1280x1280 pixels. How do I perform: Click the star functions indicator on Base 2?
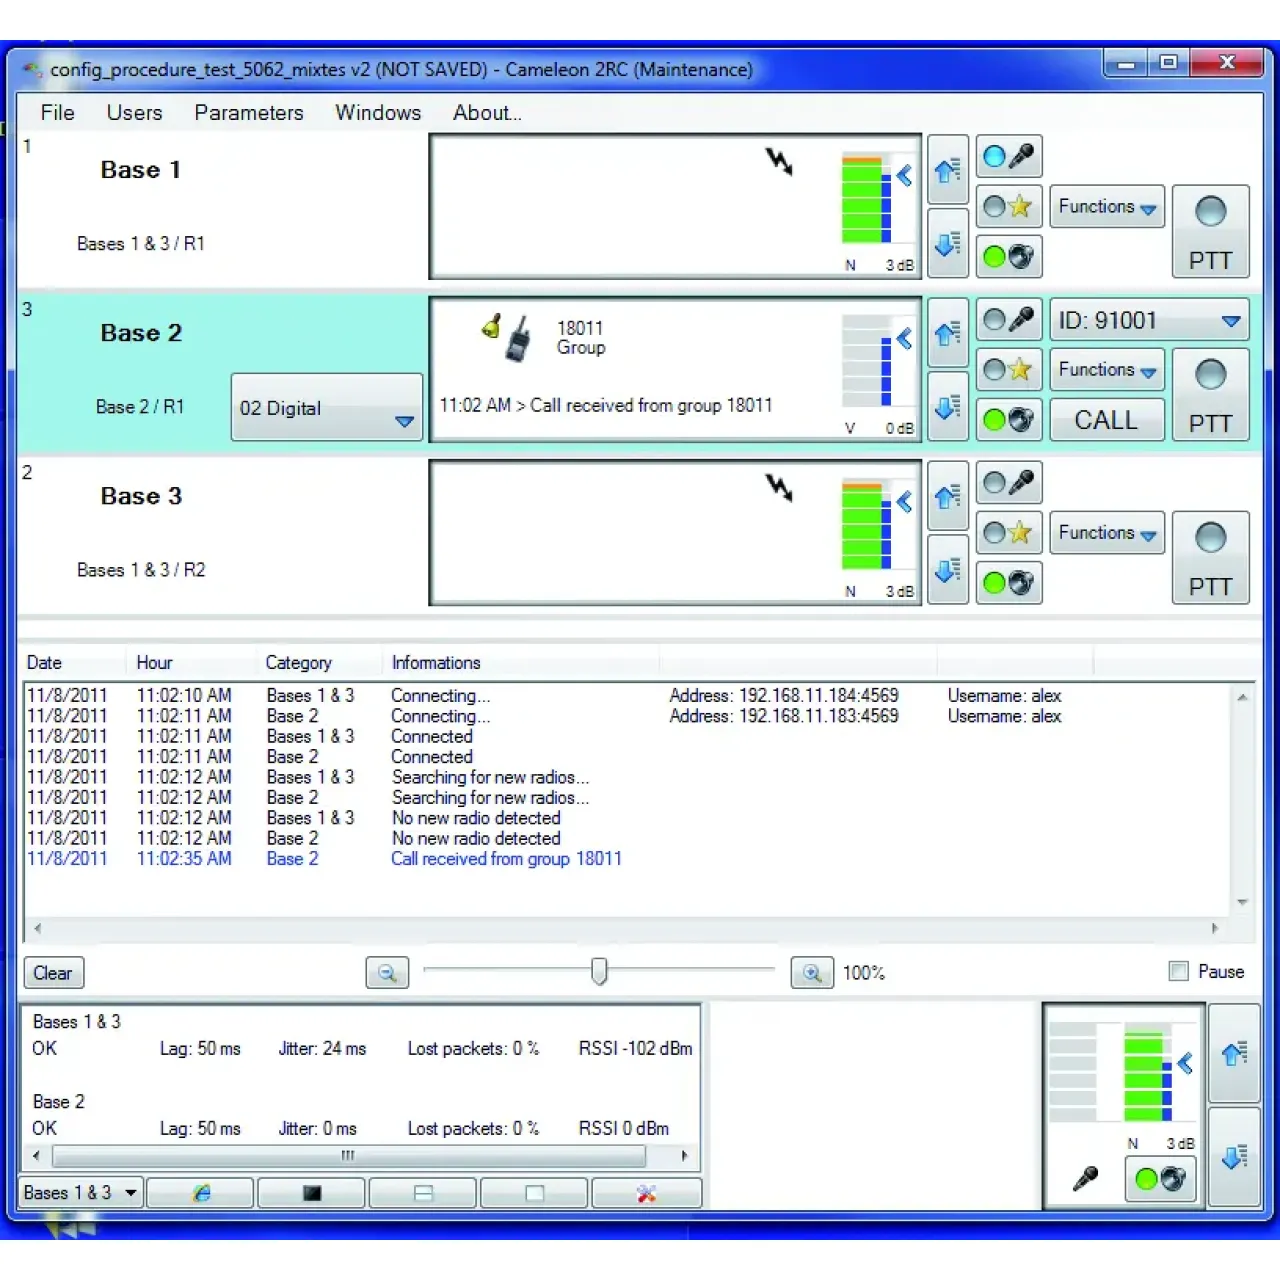click(x=1009, y=369)
